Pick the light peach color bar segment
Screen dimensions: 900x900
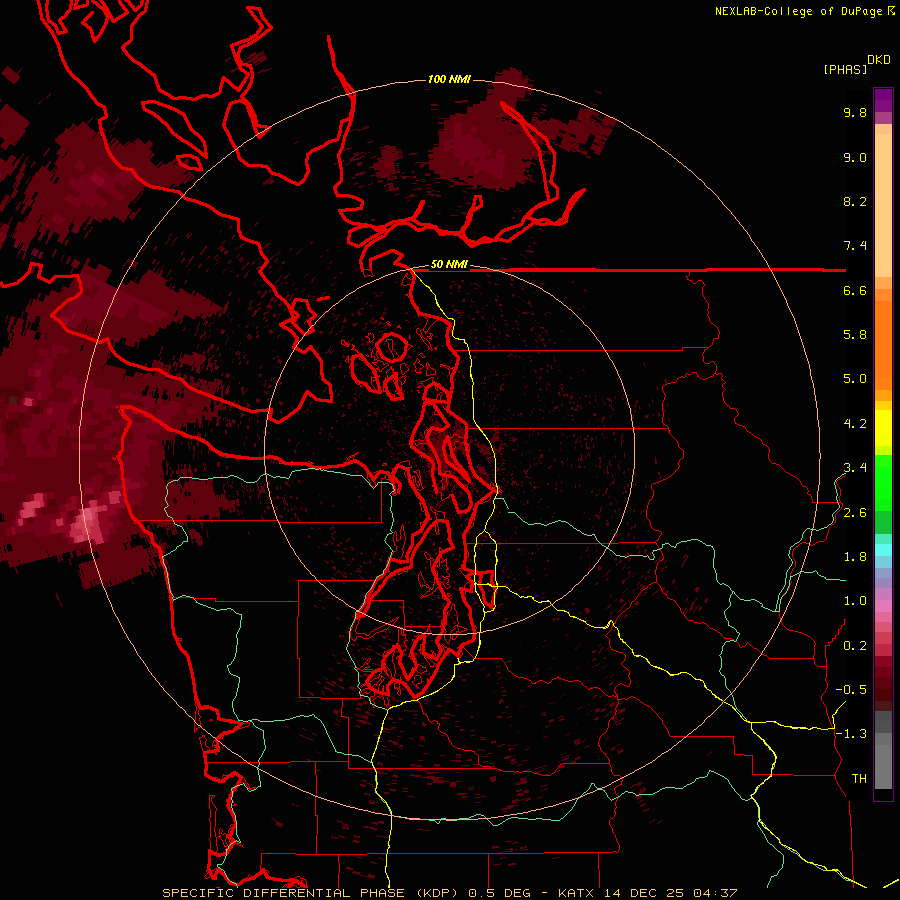pyautogui.click(x=883, y=205)
